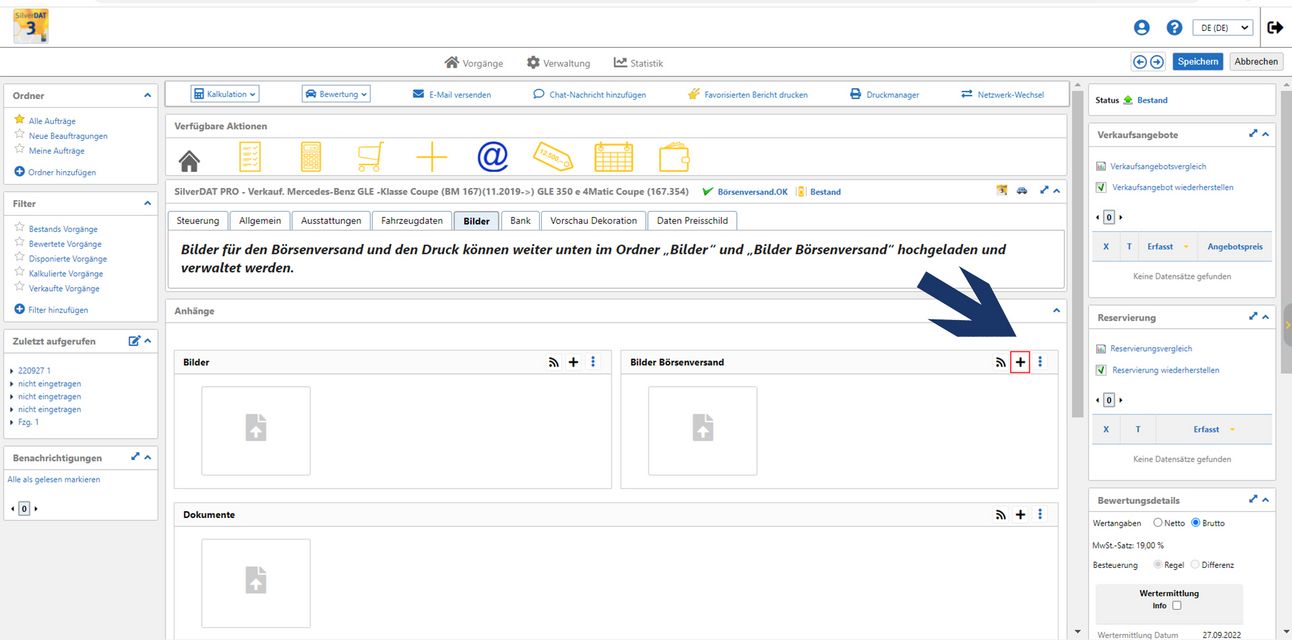Click the help question mark icon
Screen dimensions: 1292x640
[x=1174, y=28]
